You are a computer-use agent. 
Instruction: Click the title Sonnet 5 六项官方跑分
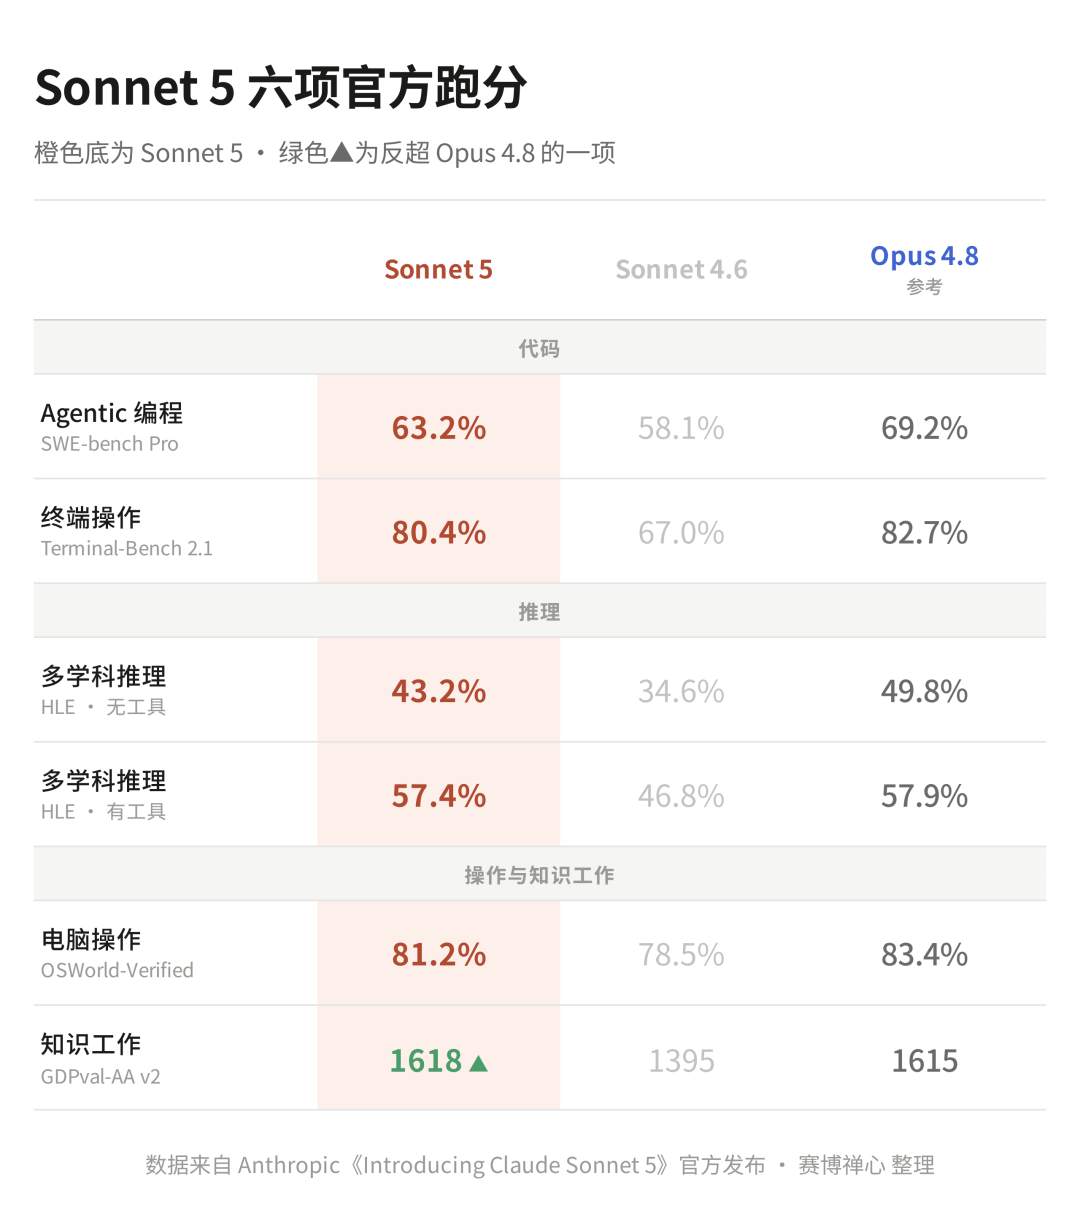[x=281, y=87]
